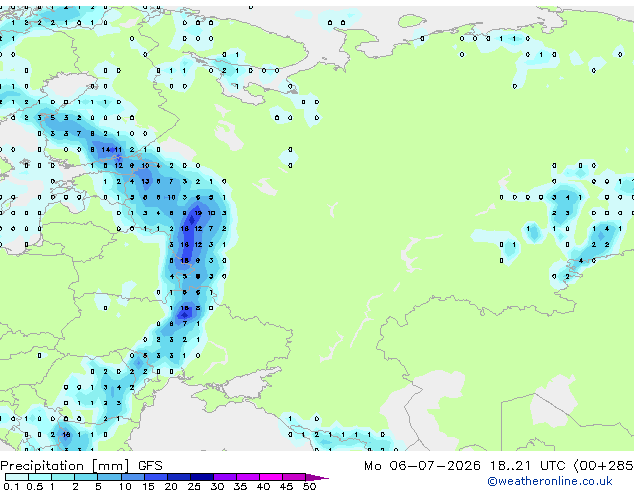
Task: Select the 30–35 mm purple swatch
Action: (x=225, y=477)
